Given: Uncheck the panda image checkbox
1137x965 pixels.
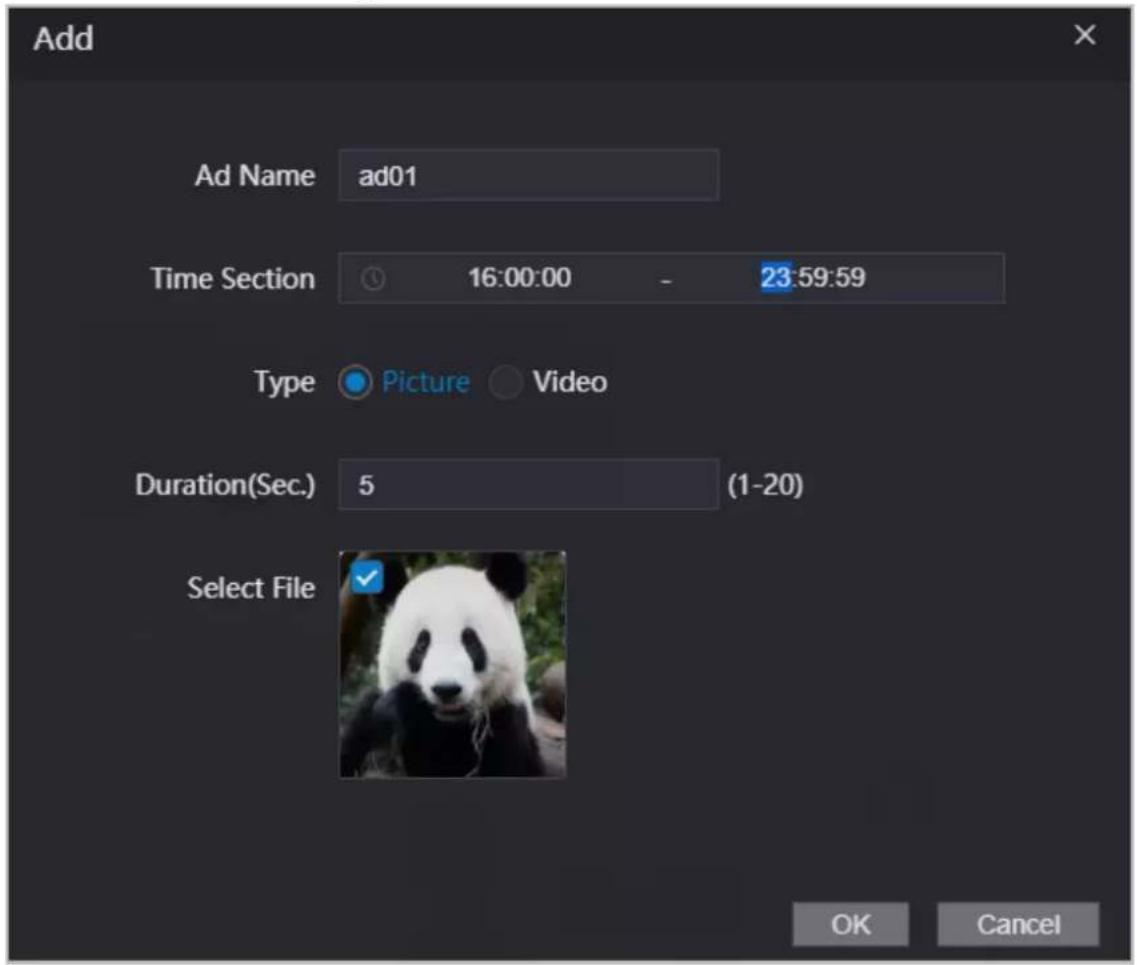Looking at the screenshot, I should (367, 578).
